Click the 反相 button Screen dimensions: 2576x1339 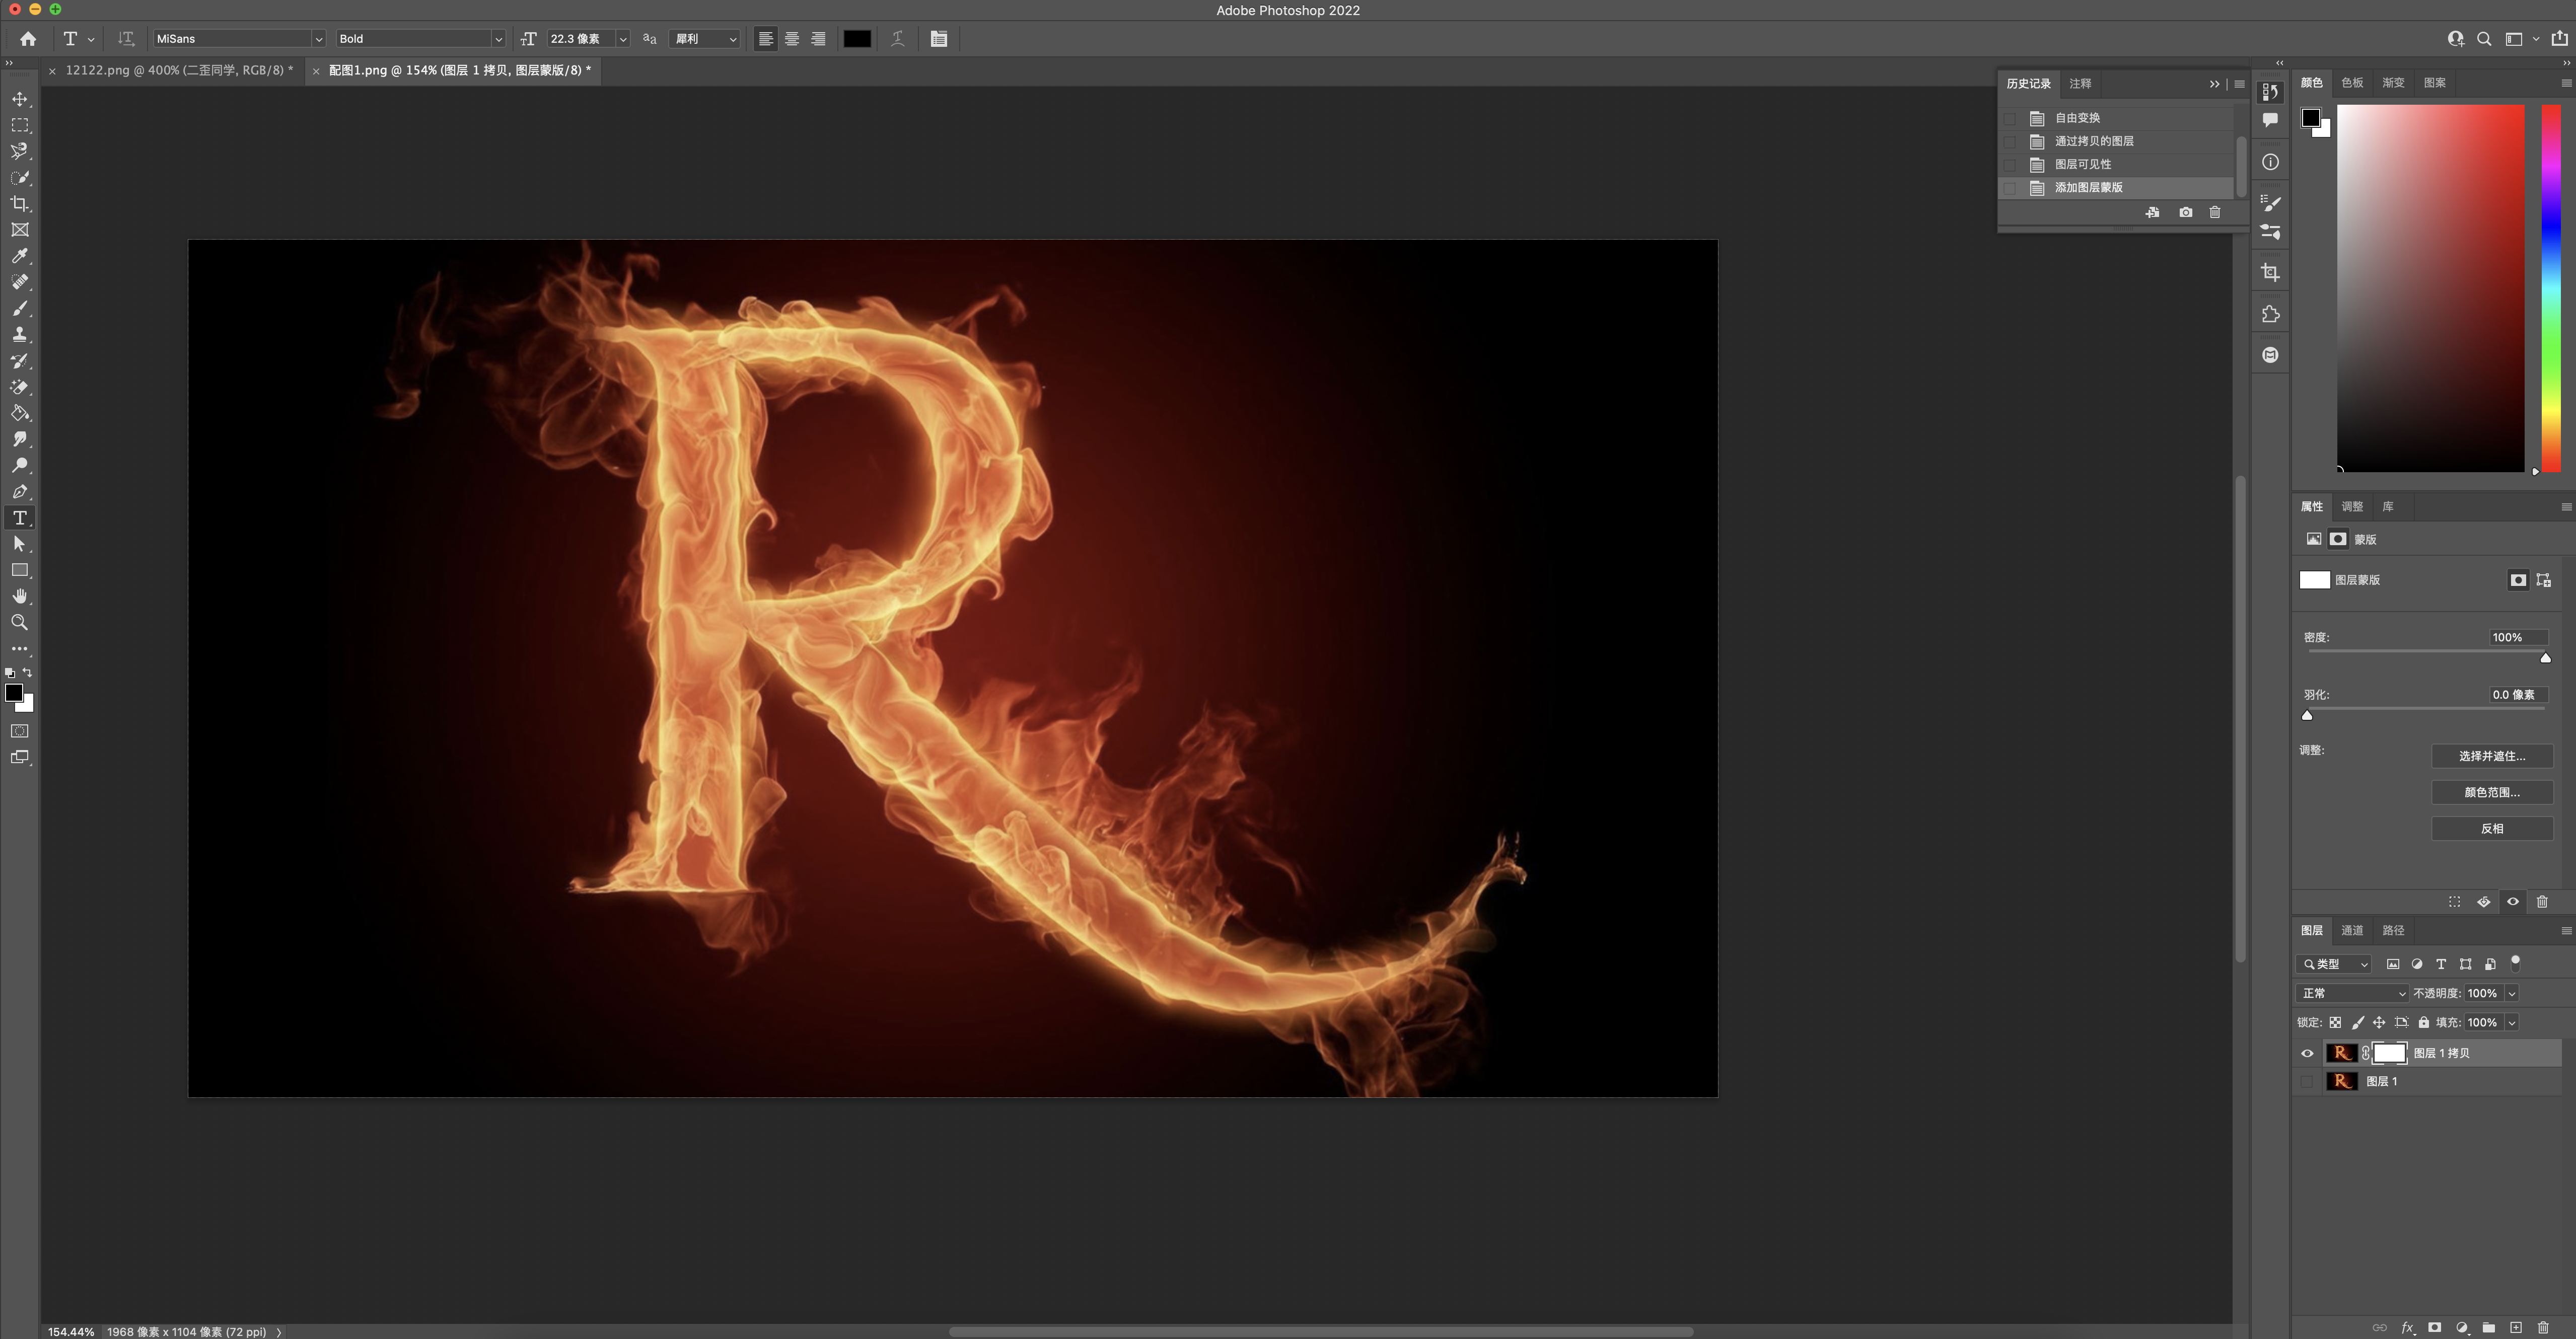(x=2491, y=828)
